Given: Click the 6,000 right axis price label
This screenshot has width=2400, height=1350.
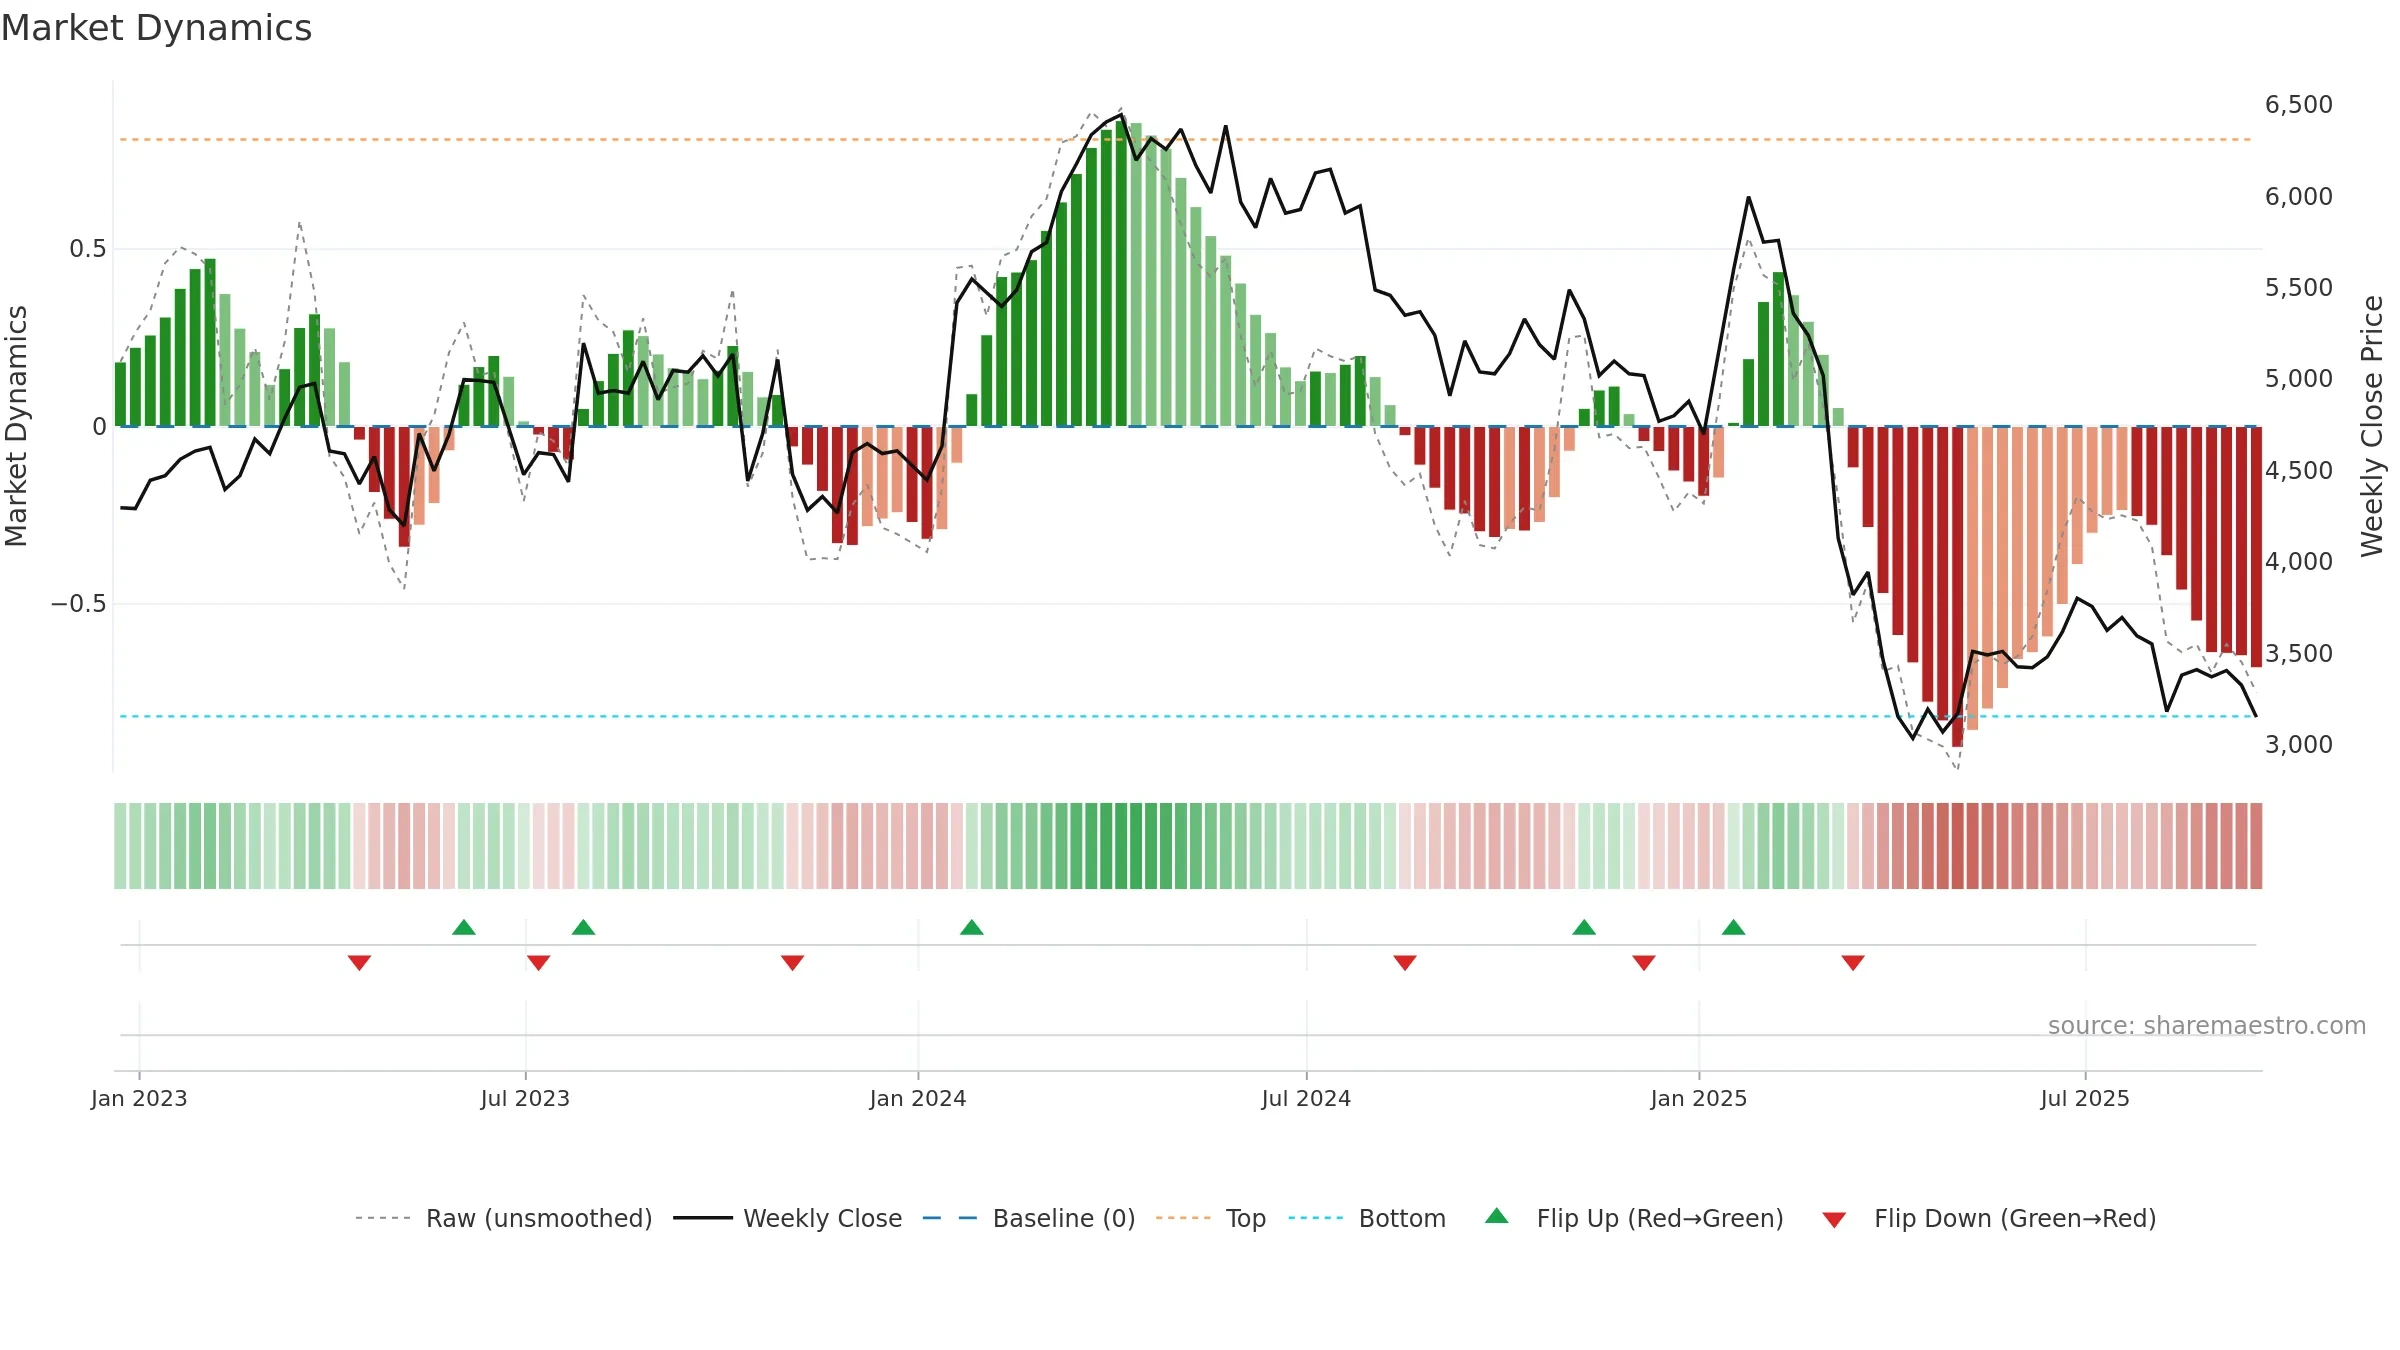Looking at the screenshot, I should [2299, 196].
